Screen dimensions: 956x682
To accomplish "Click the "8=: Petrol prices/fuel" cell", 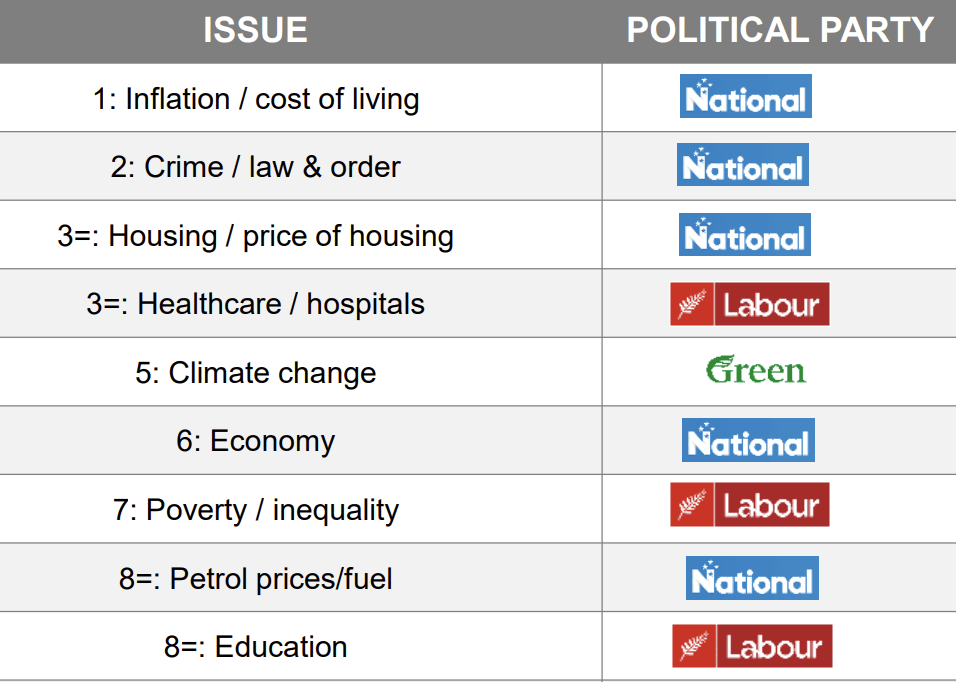I will (256, 578).
